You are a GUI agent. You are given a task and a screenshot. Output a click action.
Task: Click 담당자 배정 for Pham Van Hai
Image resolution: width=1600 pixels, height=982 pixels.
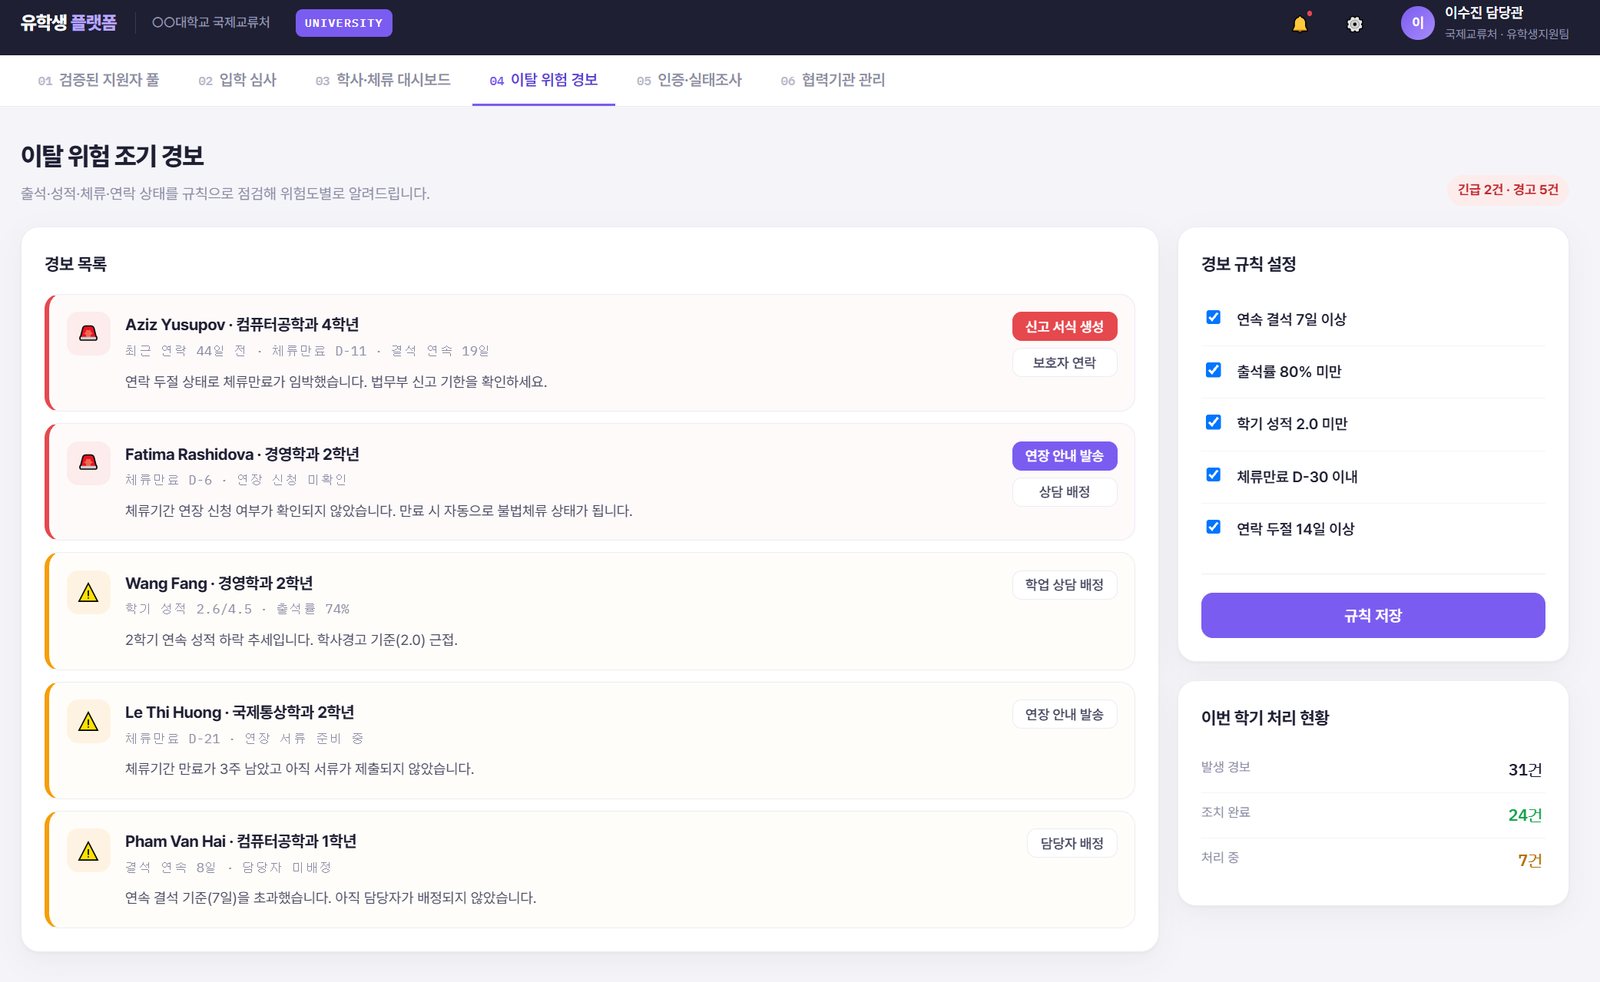[x=1072, y=843]
